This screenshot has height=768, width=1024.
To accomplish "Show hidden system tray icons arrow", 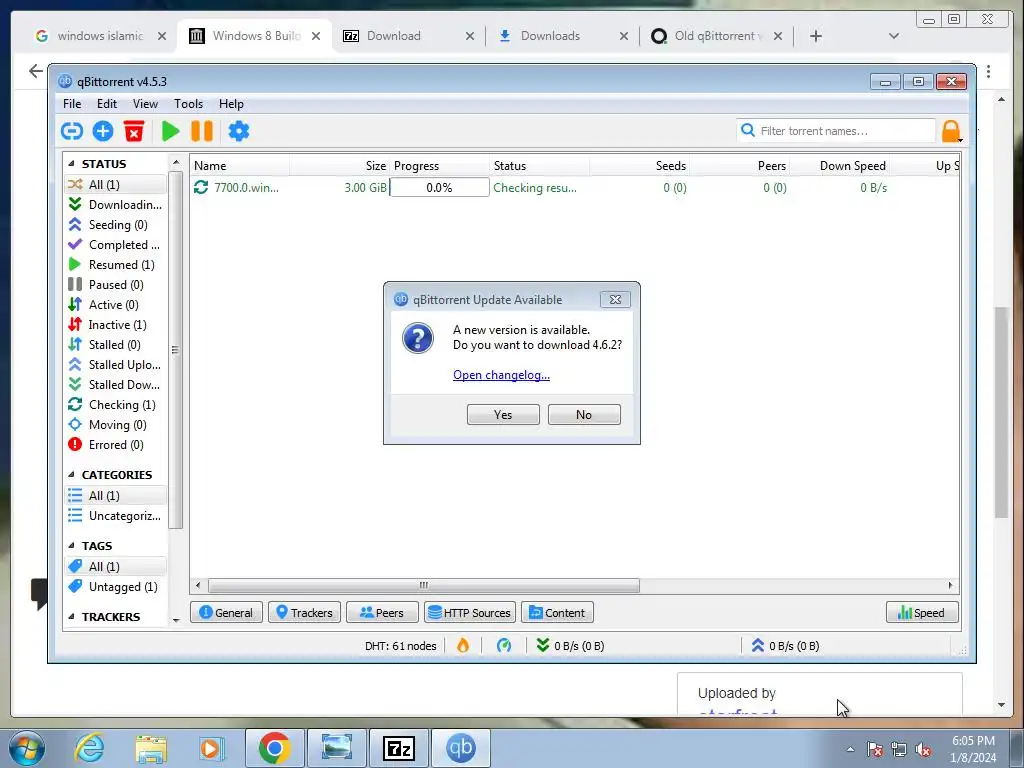I will click(x=850, y=749).
